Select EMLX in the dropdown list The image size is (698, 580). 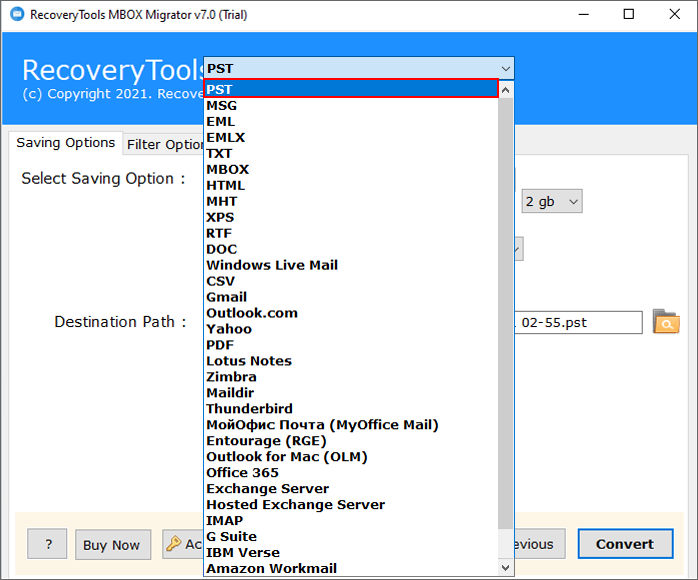pos(351,138)
